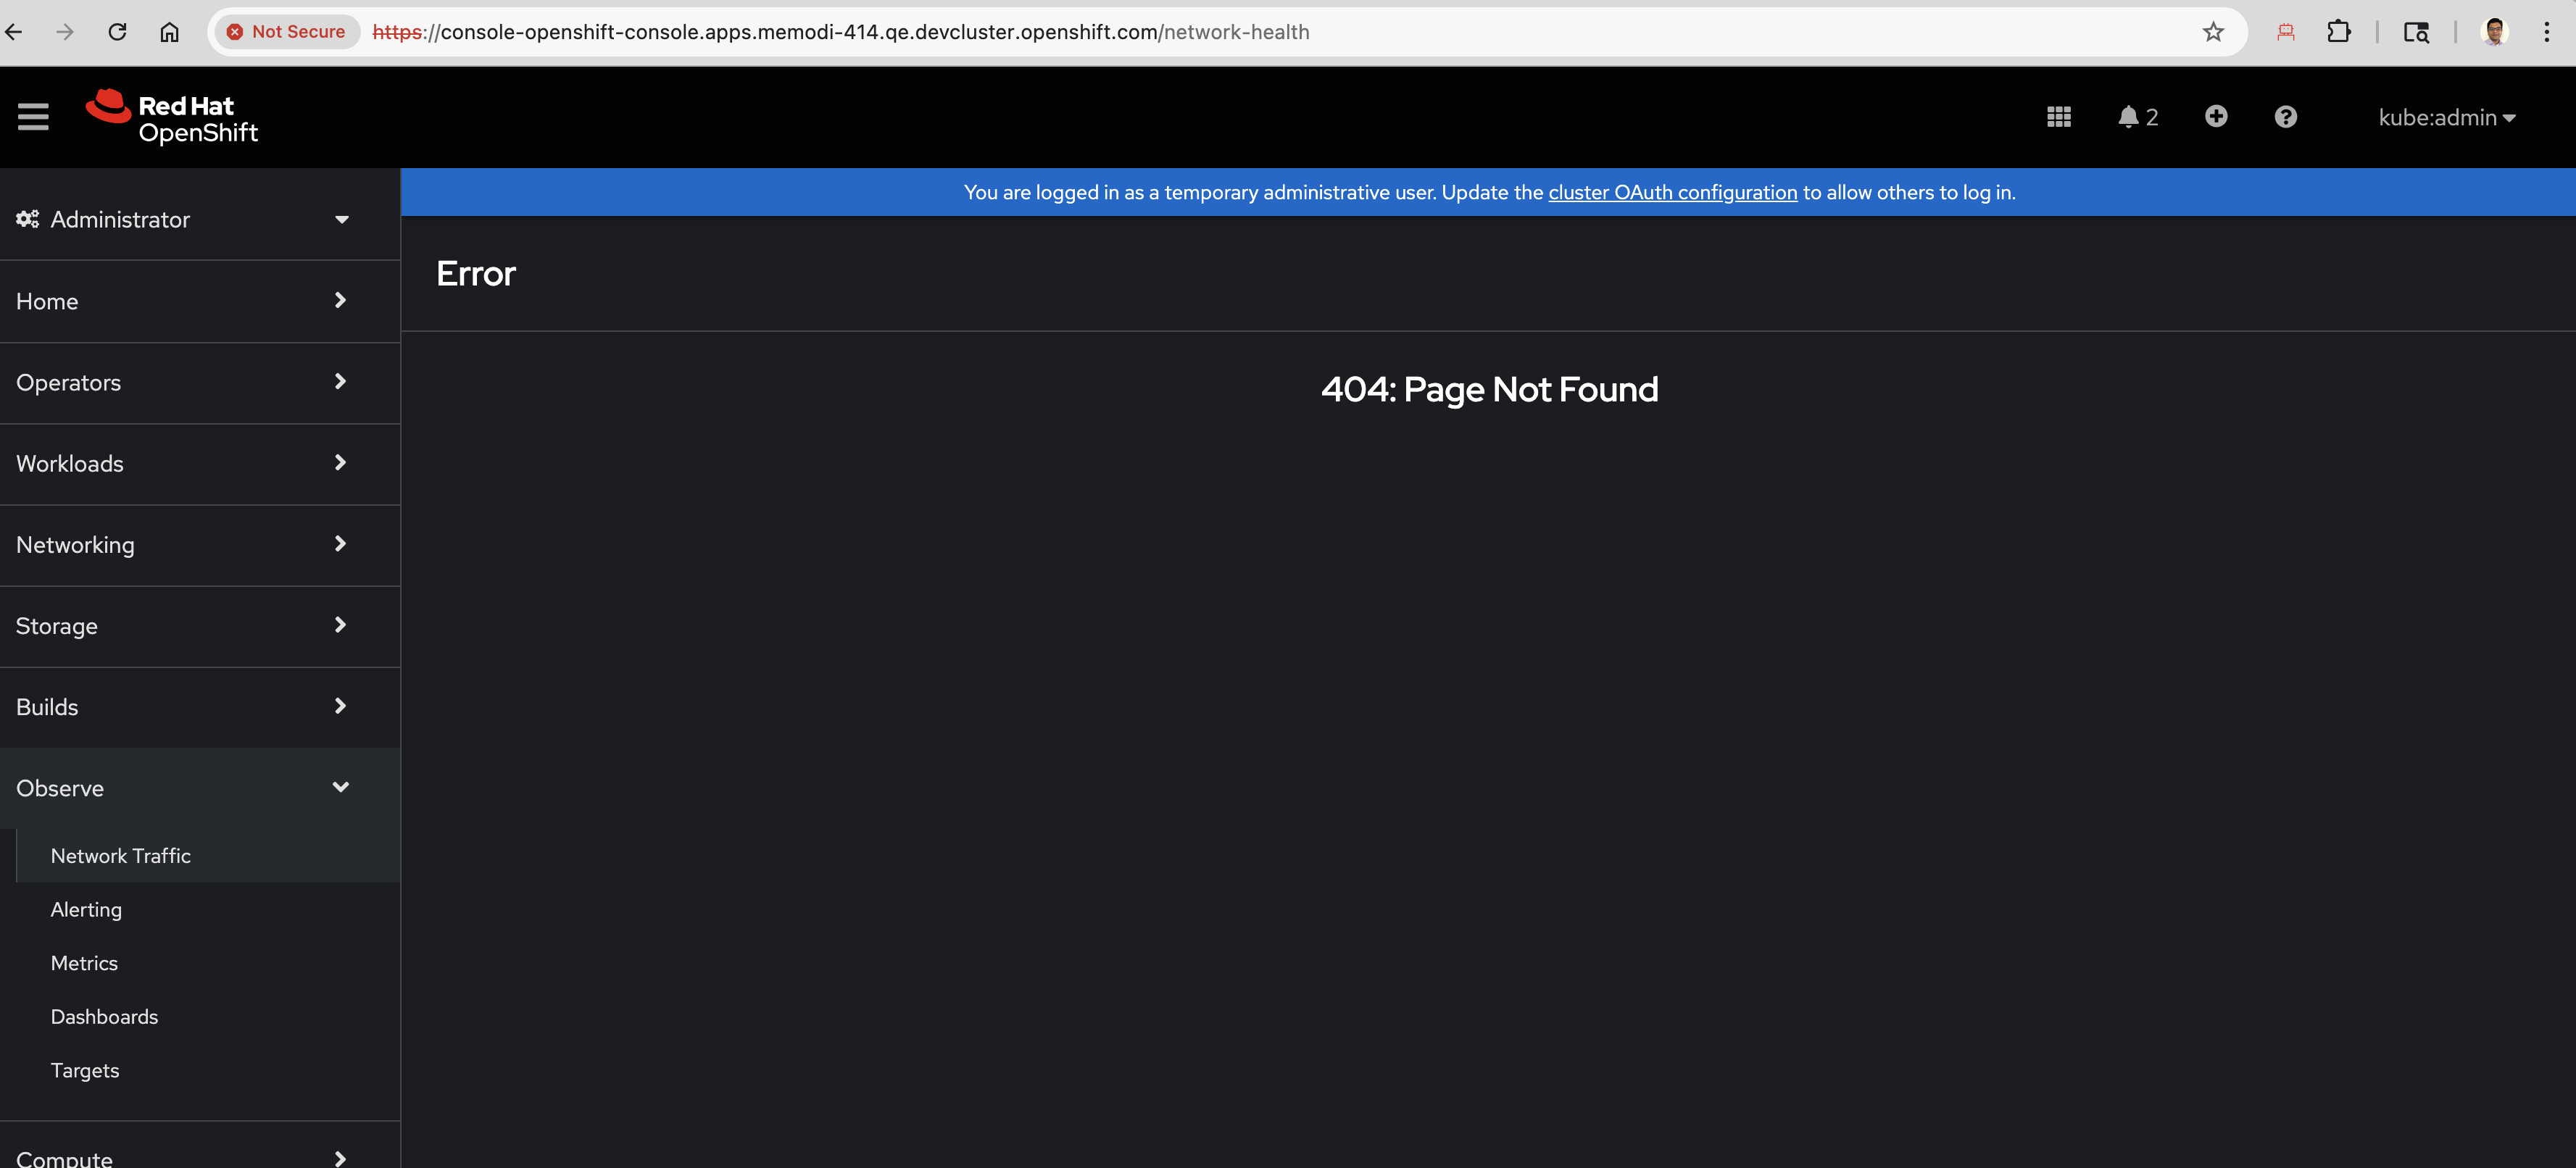Reload the page in browser
Viewport: 2576px width, 1168px height.
(x=117, y=32)
